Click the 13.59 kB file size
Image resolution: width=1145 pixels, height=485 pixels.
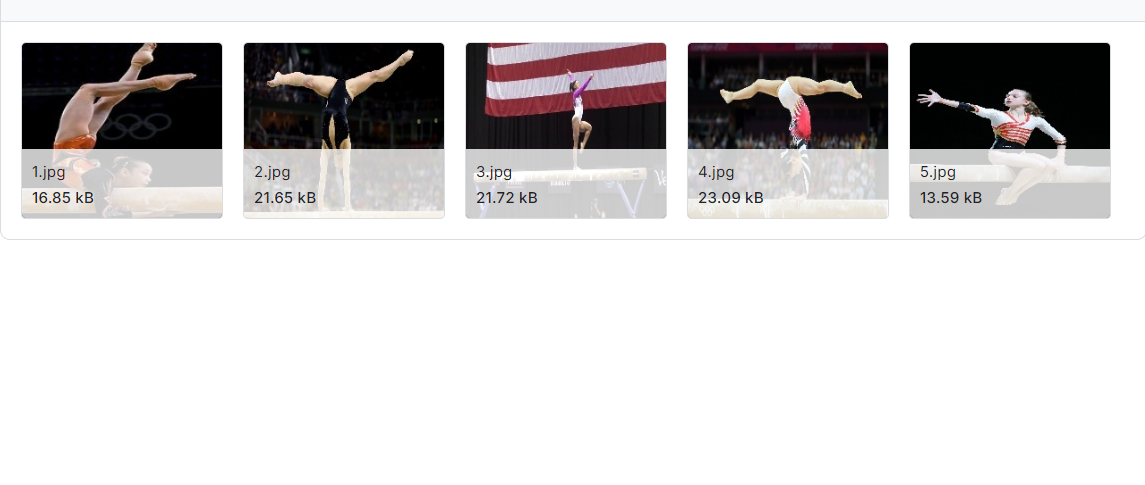[x=951, y=198]
